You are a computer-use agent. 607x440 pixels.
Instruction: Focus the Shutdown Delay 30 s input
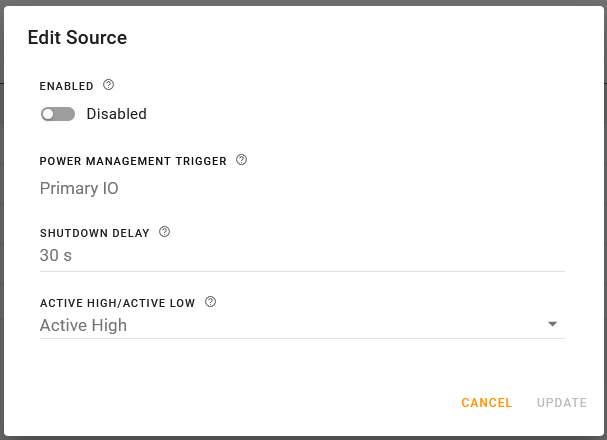(x=290, y=255)
